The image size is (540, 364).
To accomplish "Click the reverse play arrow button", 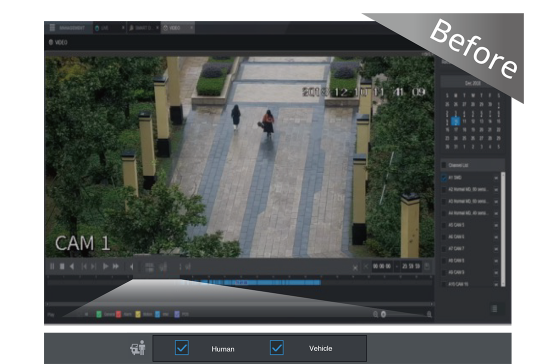I will coord(72,267).
